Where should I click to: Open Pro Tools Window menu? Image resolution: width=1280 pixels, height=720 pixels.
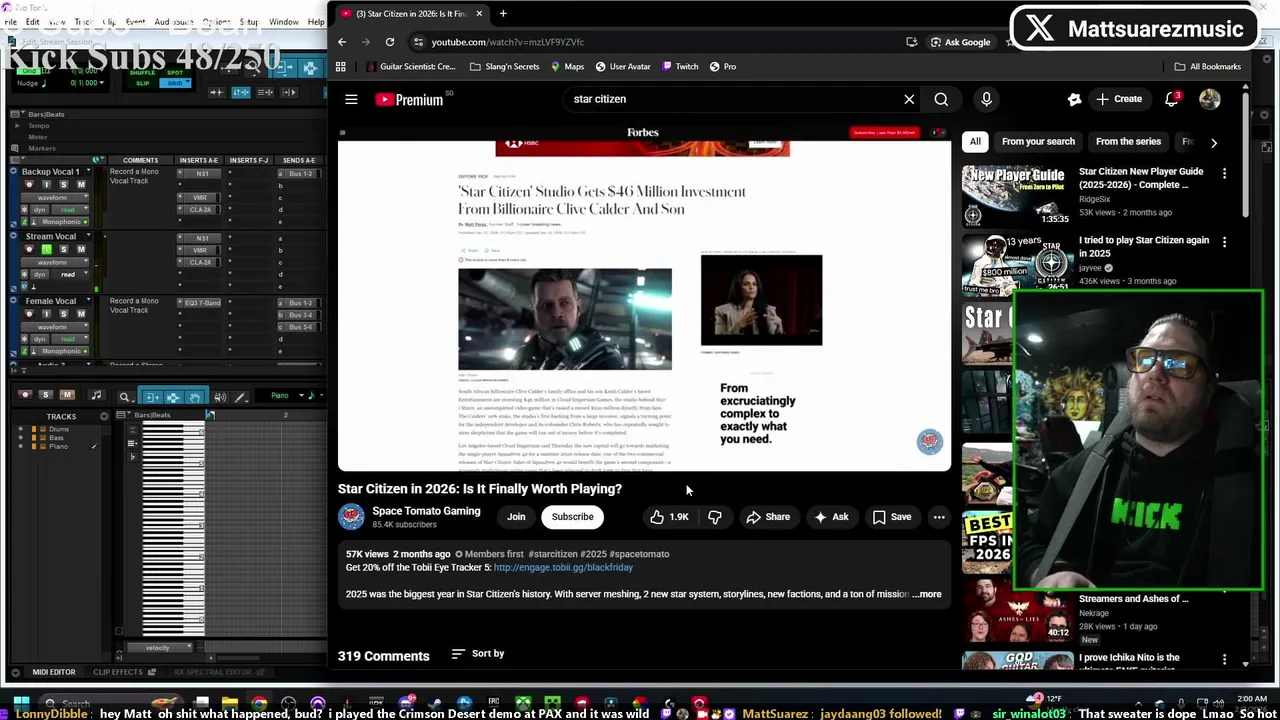coord(283,22)
